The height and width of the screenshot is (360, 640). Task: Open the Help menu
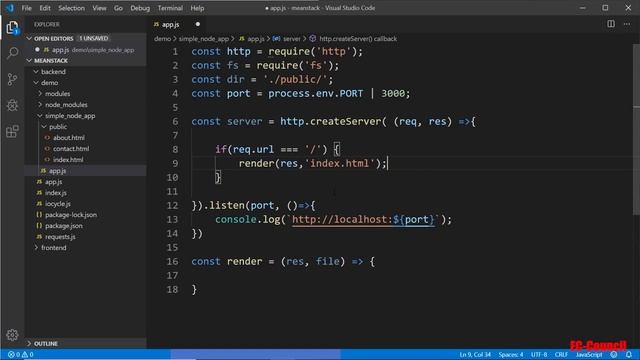pyautogui.click(x=197, y=8)
